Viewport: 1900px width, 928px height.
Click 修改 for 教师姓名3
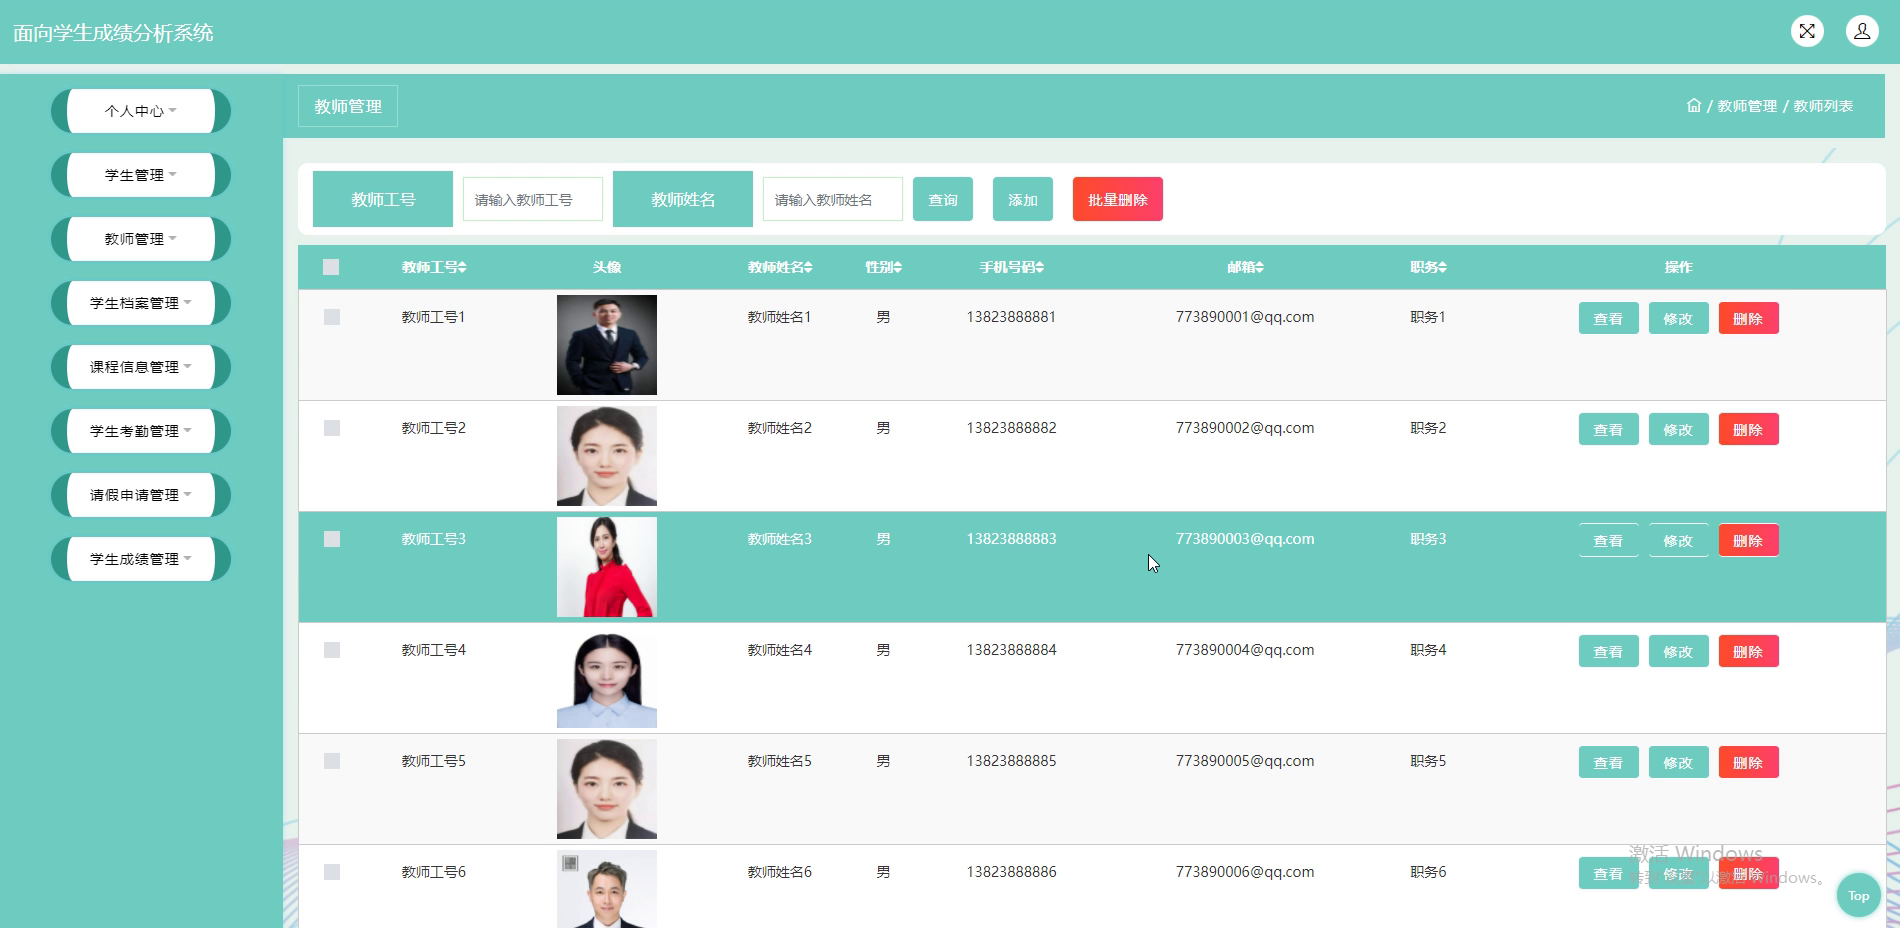click(1678, 540)
